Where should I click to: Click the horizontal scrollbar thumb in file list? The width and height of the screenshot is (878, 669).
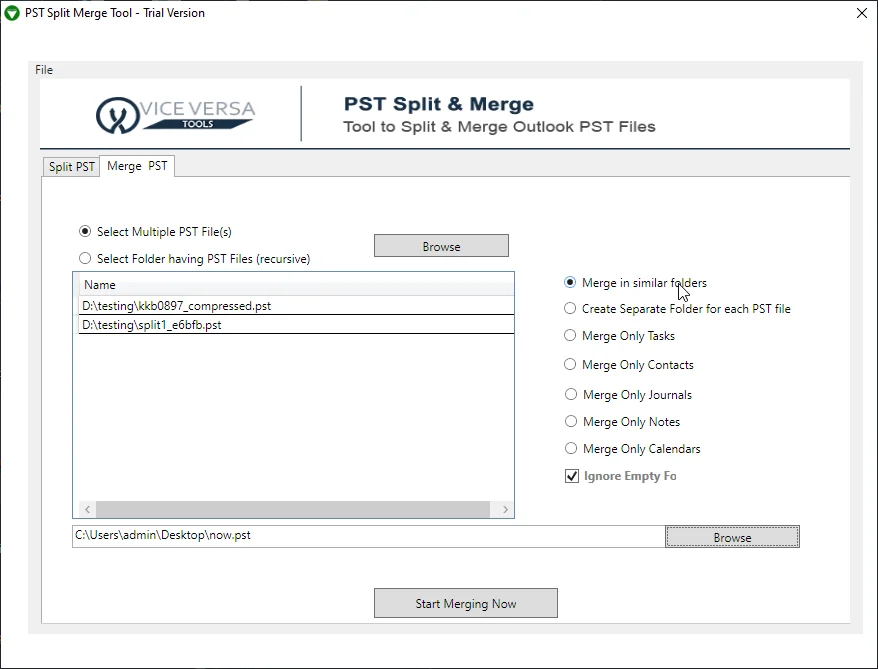[x=293, y=509]
